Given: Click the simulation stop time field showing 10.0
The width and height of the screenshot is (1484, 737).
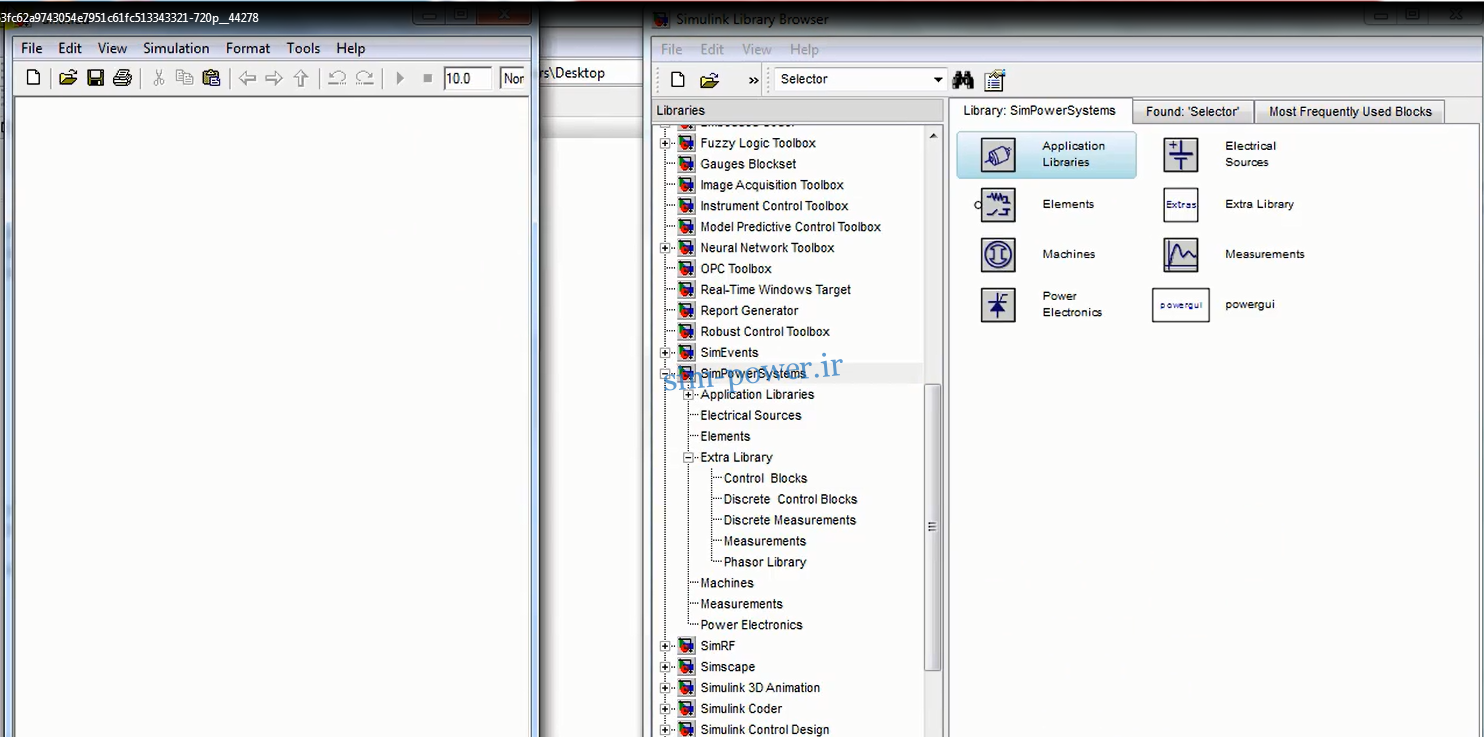Looking at the screenshot, I should 468,78.
